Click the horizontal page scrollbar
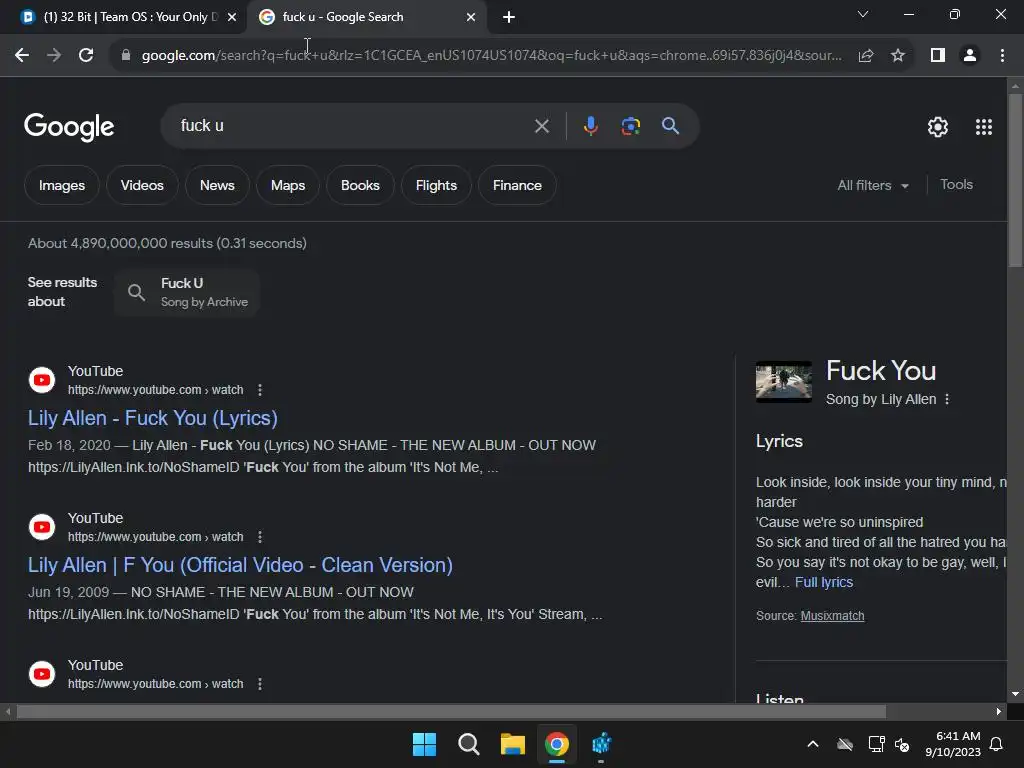Screen dimensions: 1024x768 451,711
